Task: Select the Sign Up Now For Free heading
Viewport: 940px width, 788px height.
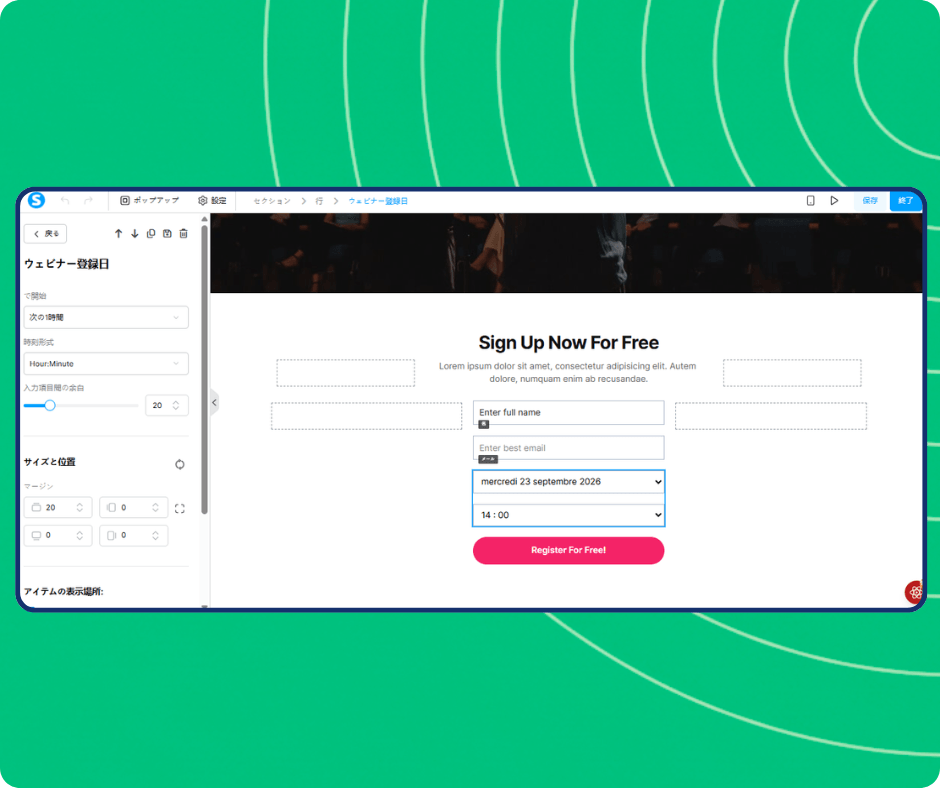Action: pyautogui.click(x=568, y=342)
